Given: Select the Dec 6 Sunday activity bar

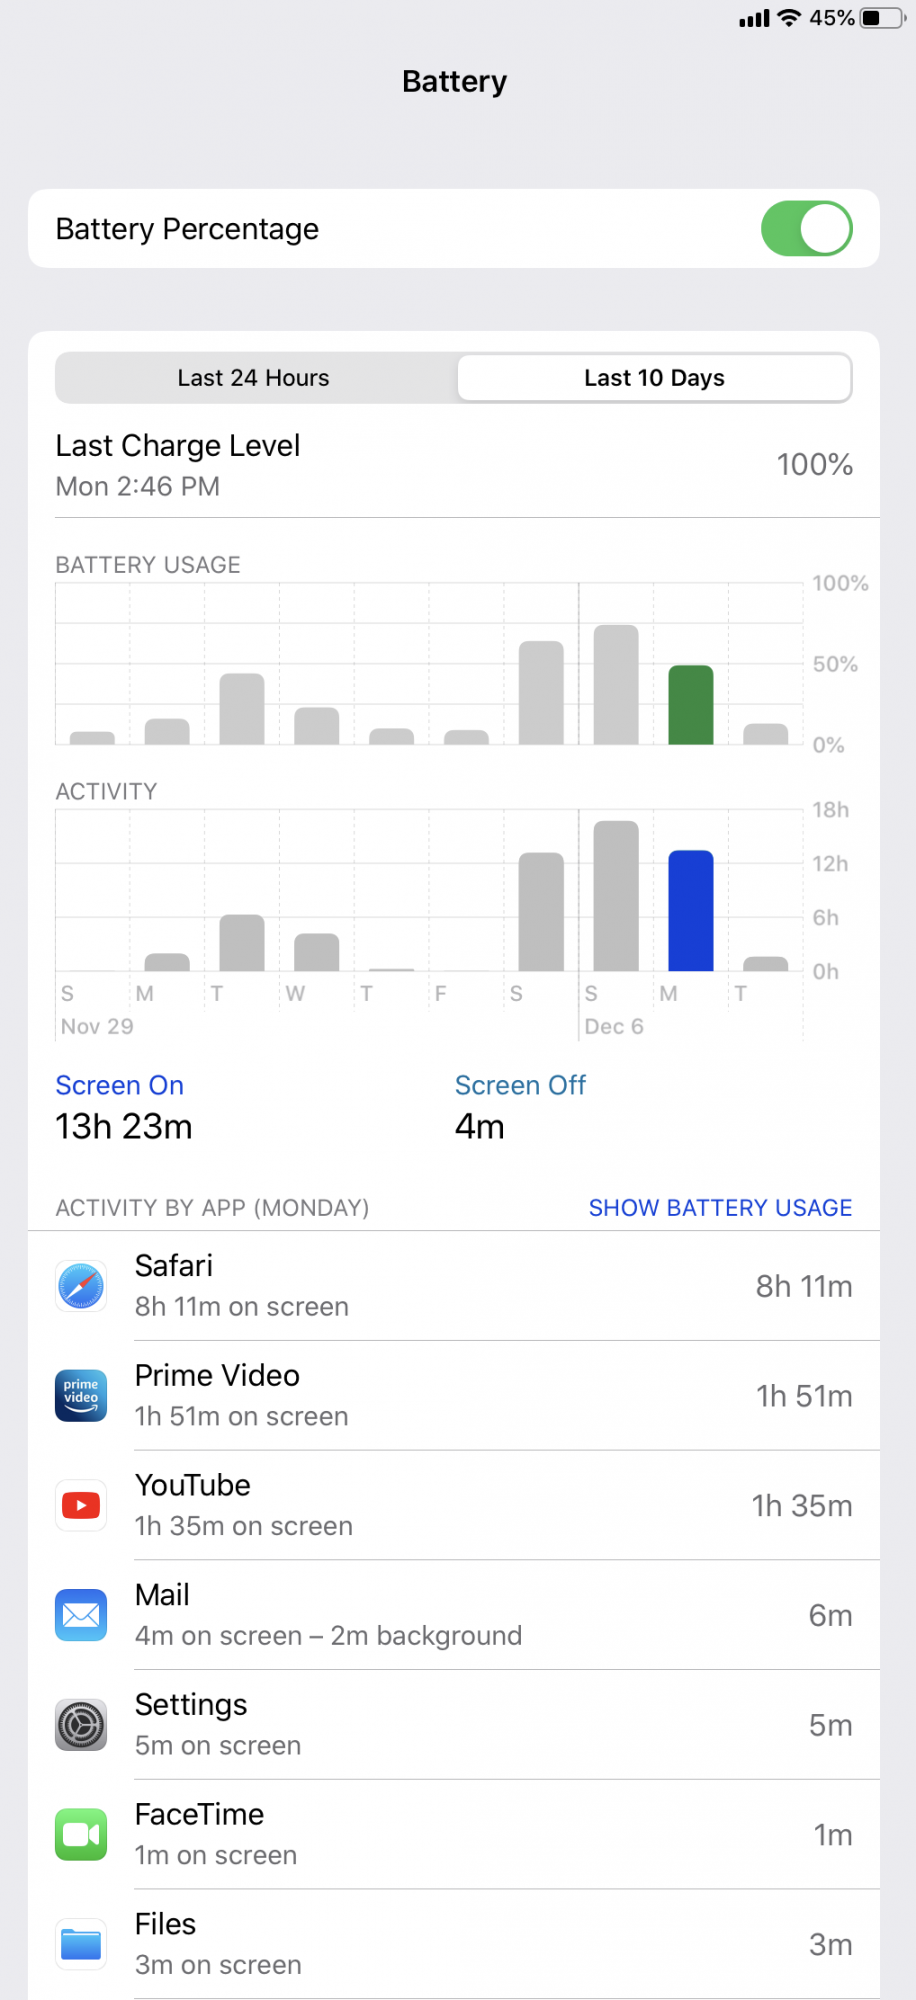Looking at the screenshot, I should [616, 896].
